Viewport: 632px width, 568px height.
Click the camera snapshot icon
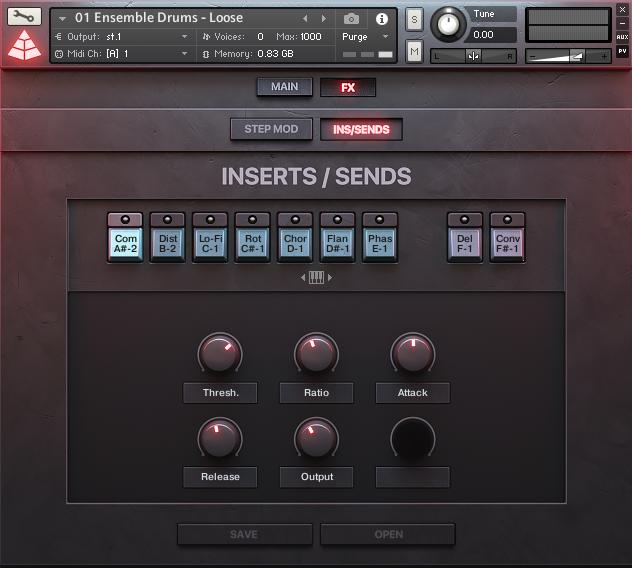click(351, 19)
